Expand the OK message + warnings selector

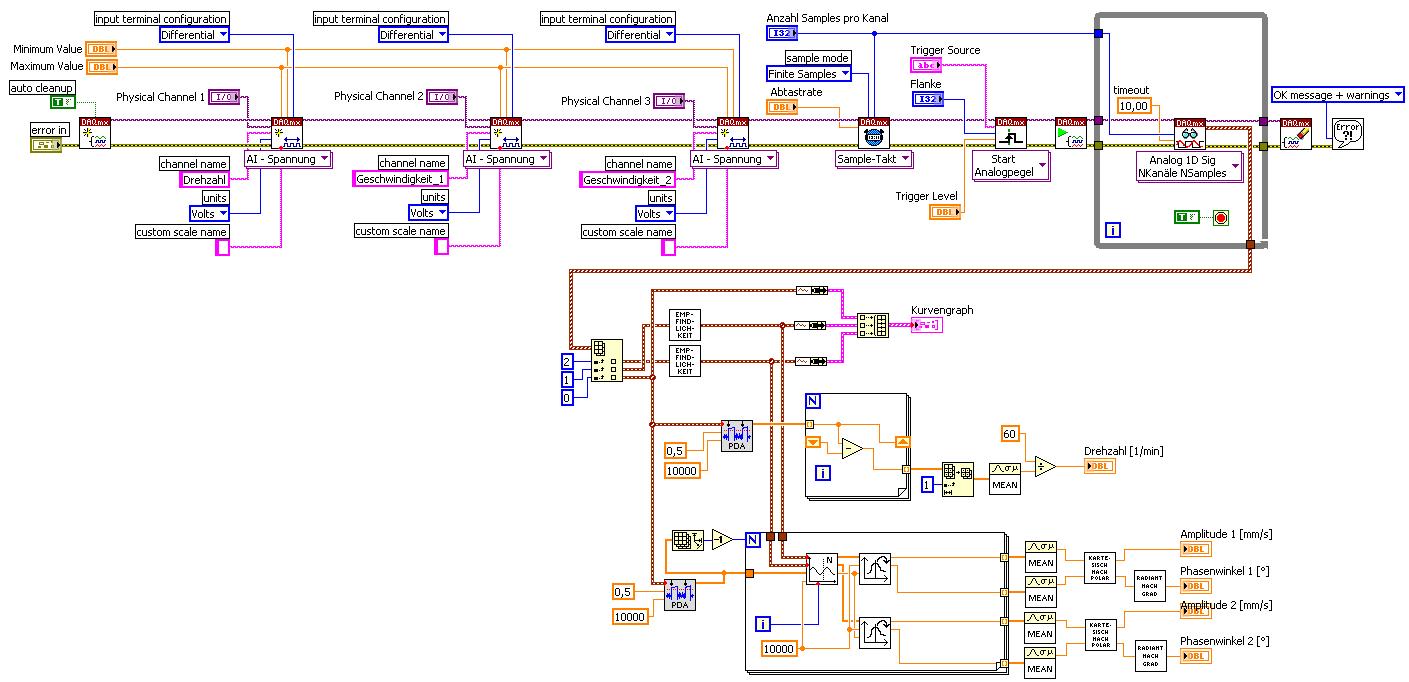1337,95
